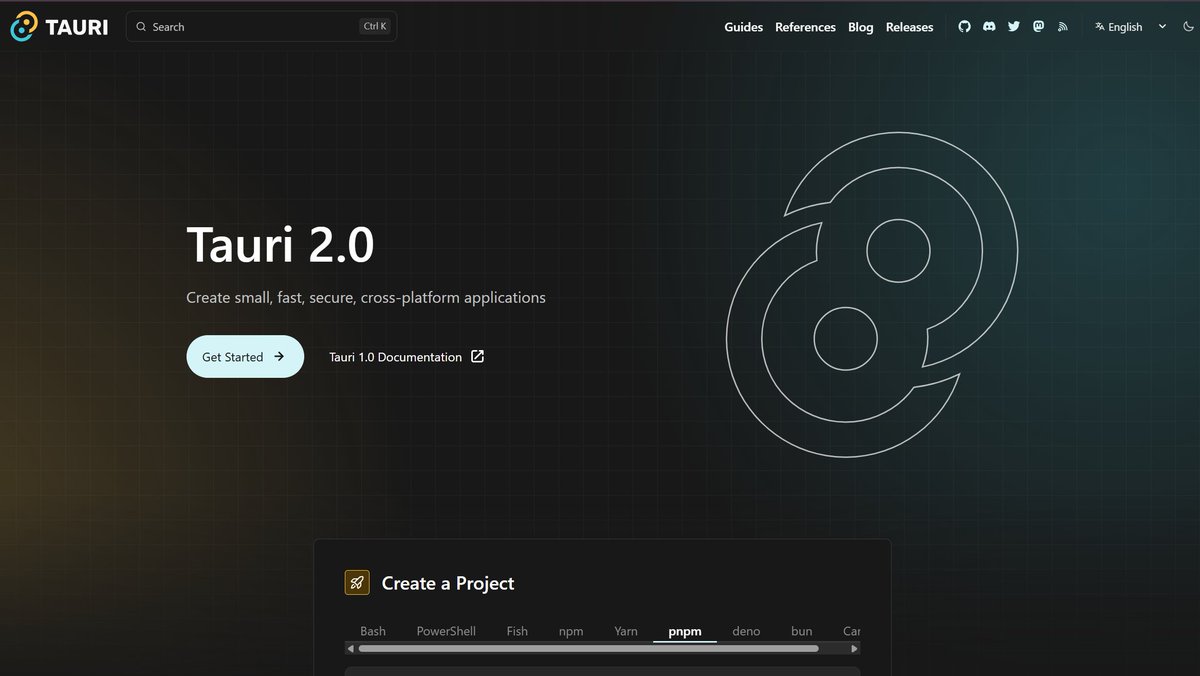Select the pnpm tab
Viewport: 1200px width, 676px height.
[685, 631]
